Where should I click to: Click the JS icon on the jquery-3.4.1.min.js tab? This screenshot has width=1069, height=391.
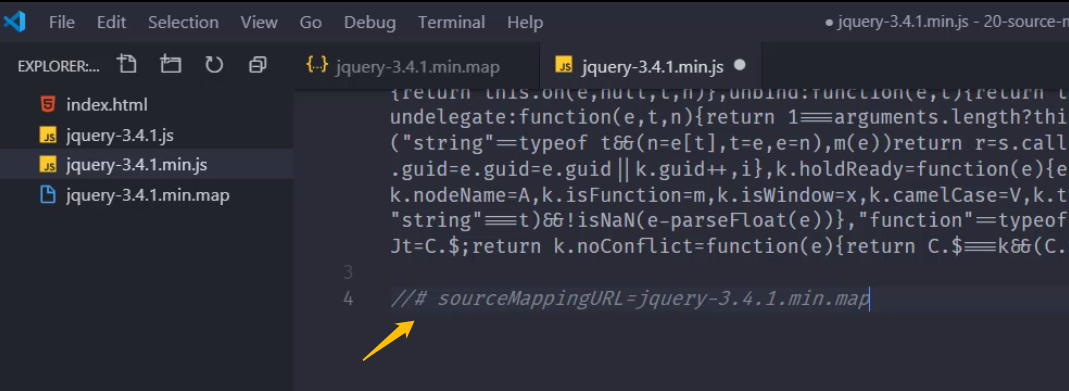pos(564,66)
